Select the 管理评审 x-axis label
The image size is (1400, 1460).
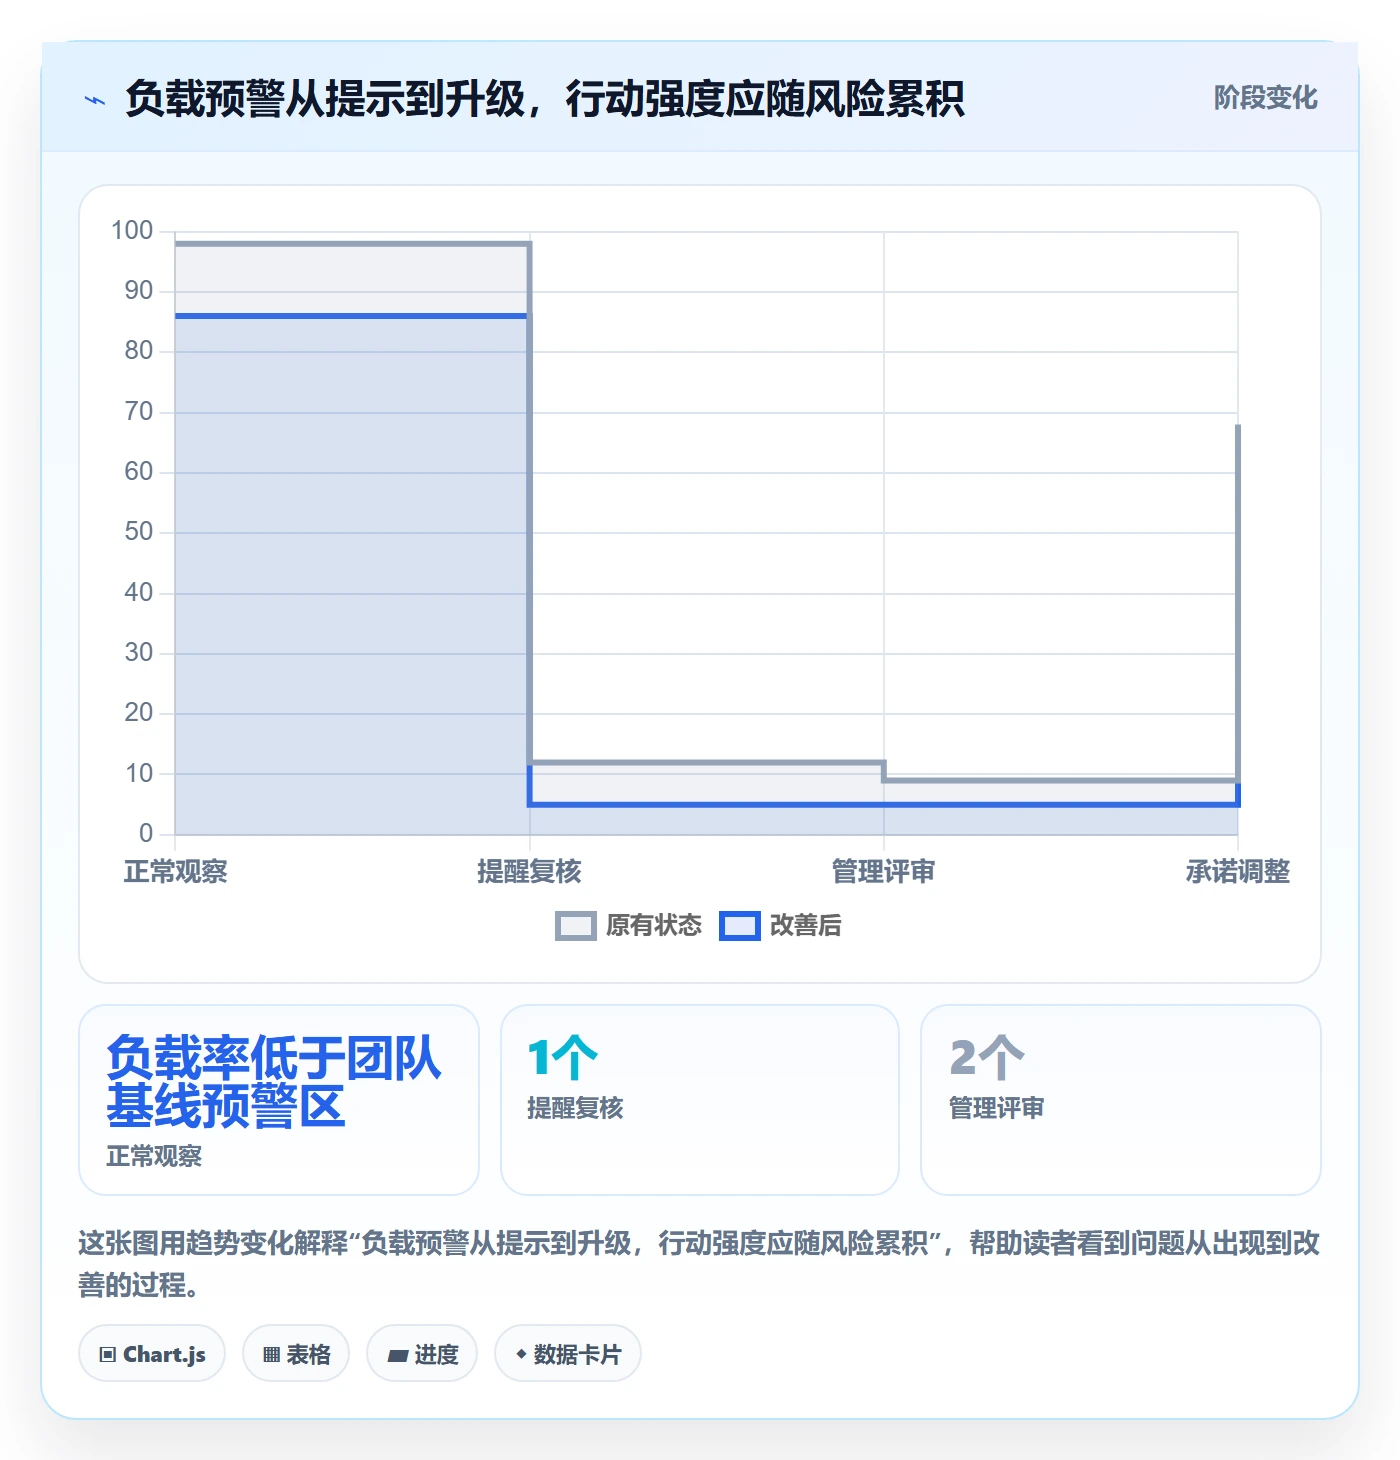tap(884, 872)
